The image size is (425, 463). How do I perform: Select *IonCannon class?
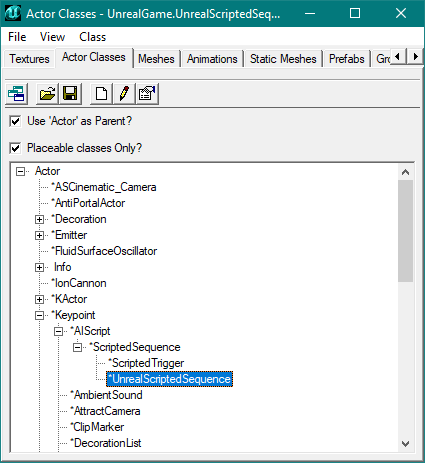[79, 283]
